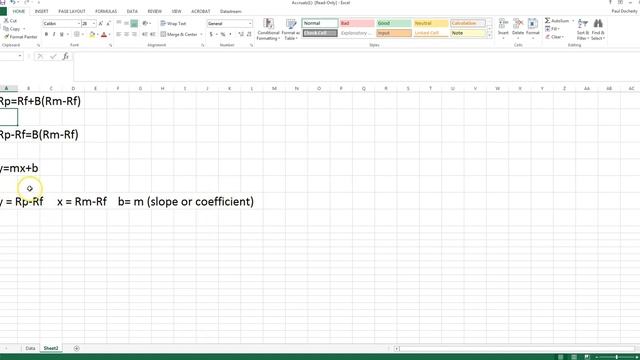Apply the yellow Fill Color
Screen dimensions: 640x360
(92, 35)
